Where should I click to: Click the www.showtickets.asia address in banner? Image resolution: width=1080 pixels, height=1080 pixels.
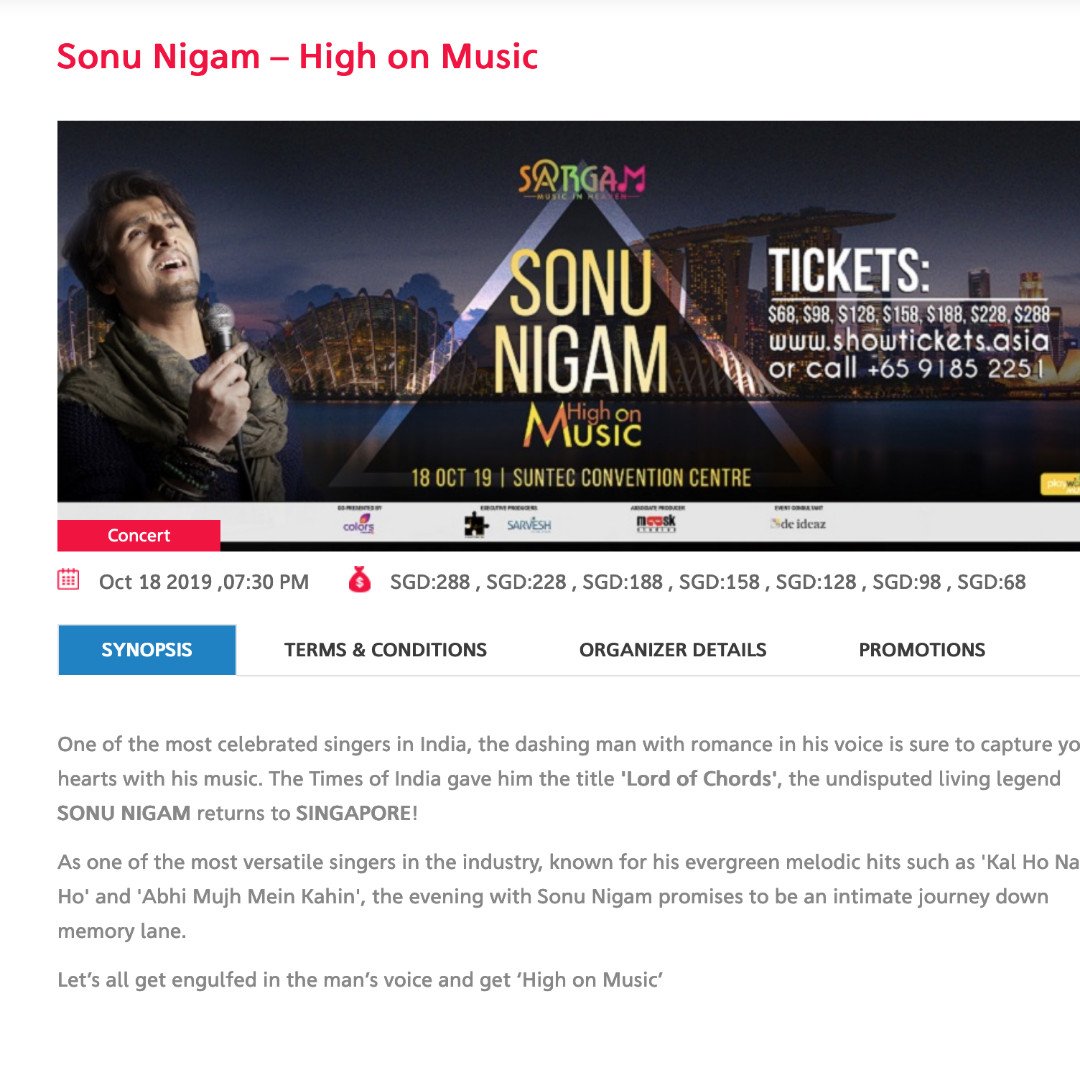(908, 341)
